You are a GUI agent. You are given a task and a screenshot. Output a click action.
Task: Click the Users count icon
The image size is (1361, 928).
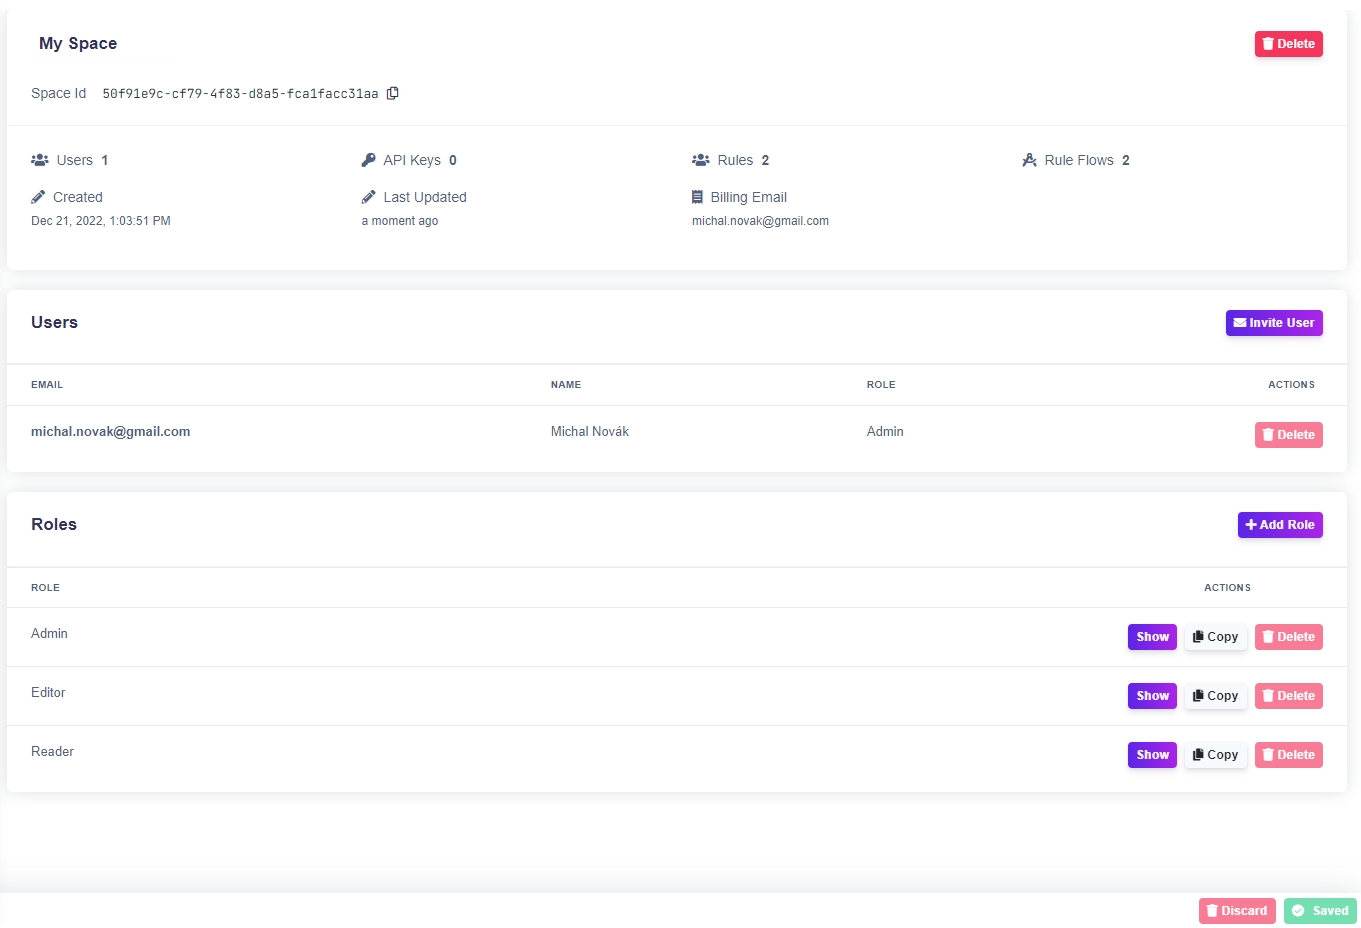[x=40, y=160]
